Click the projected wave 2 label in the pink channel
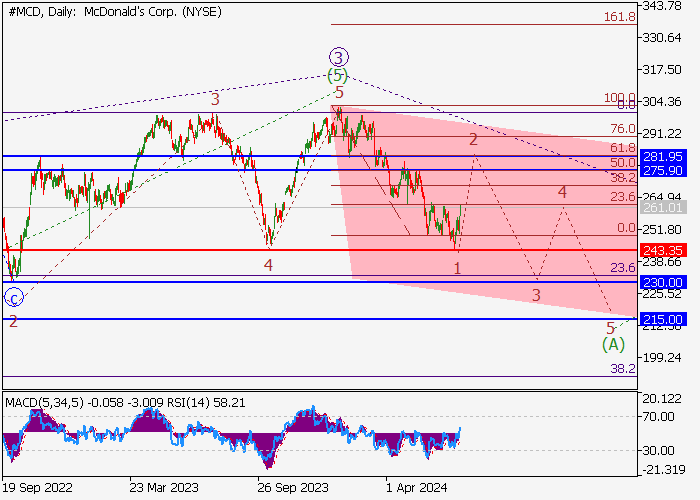 click(473, 140)
